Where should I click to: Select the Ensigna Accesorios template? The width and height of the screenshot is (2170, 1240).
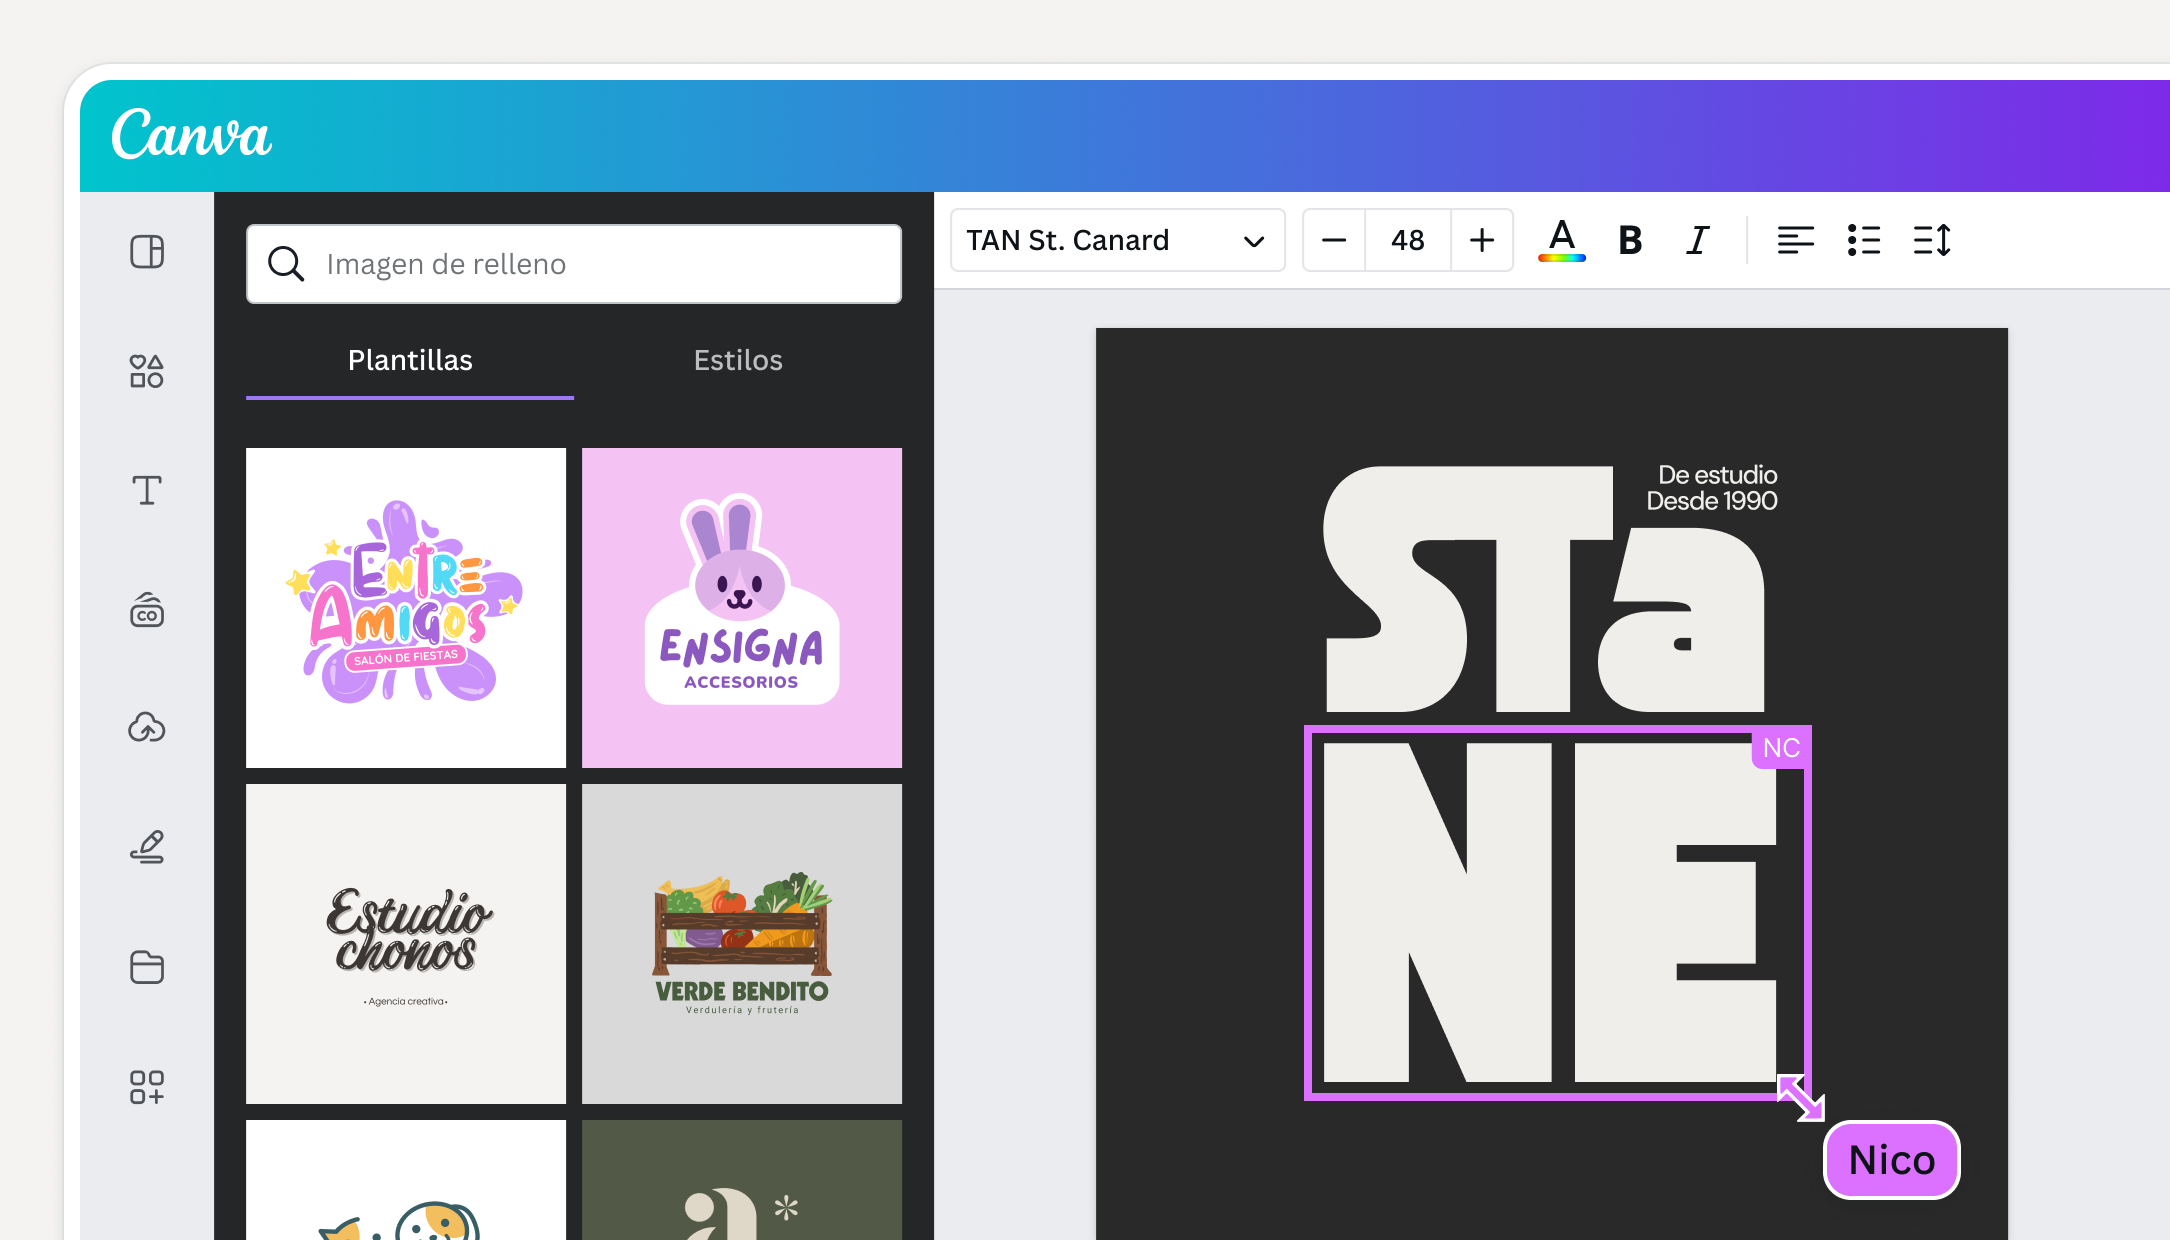click(742, 608)
